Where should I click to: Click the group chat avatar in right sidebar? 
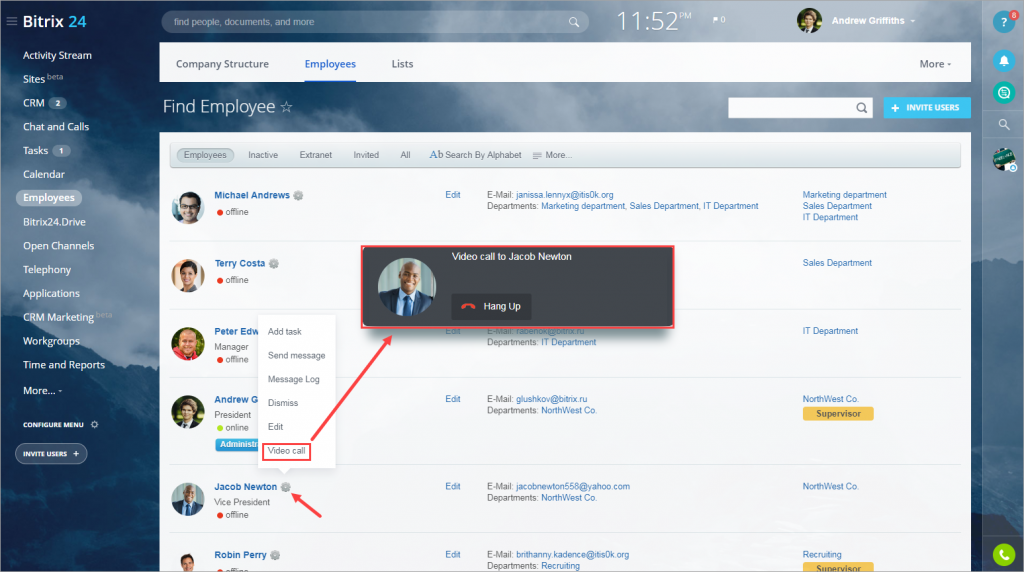pos(1004,159)
